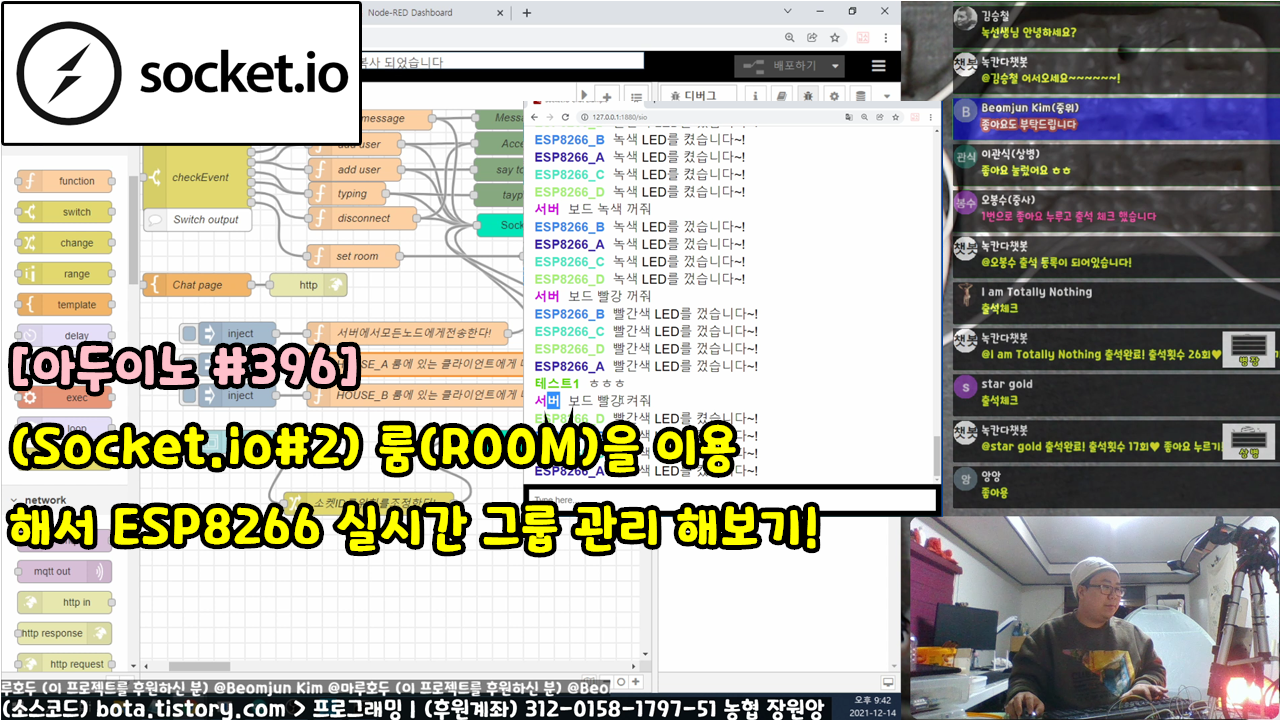Click the 배포하기 deploy button
This screenshot has height=720, width=1280.
(783, 66)
